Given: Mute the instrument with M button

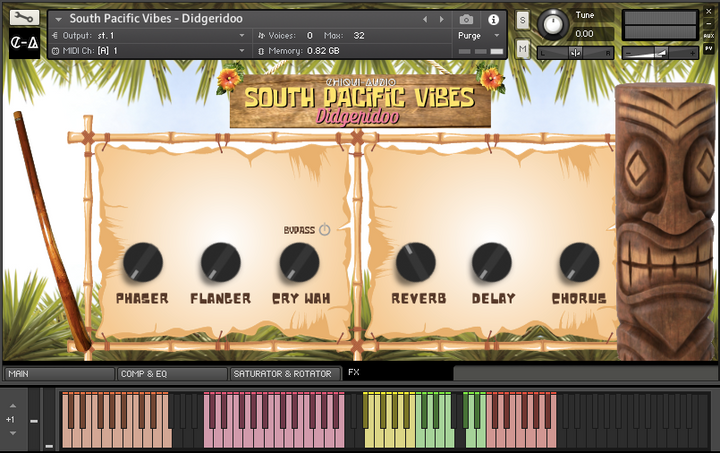Looking at the screenshot, I should click(x=522, y=49).
